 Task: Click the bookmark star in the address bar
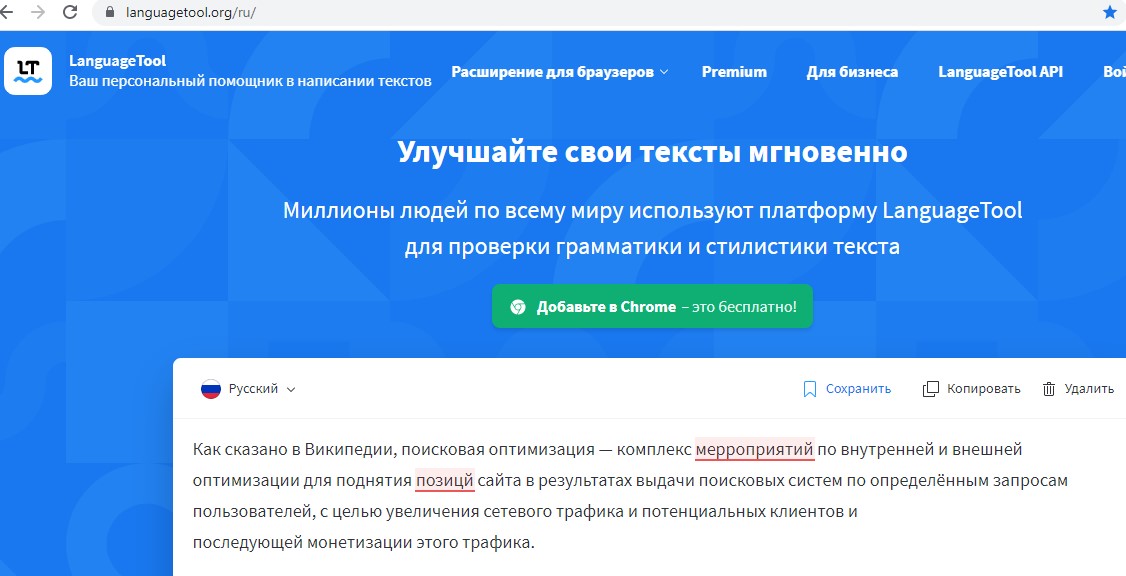pyautogui.click(x=1109, y=13)
